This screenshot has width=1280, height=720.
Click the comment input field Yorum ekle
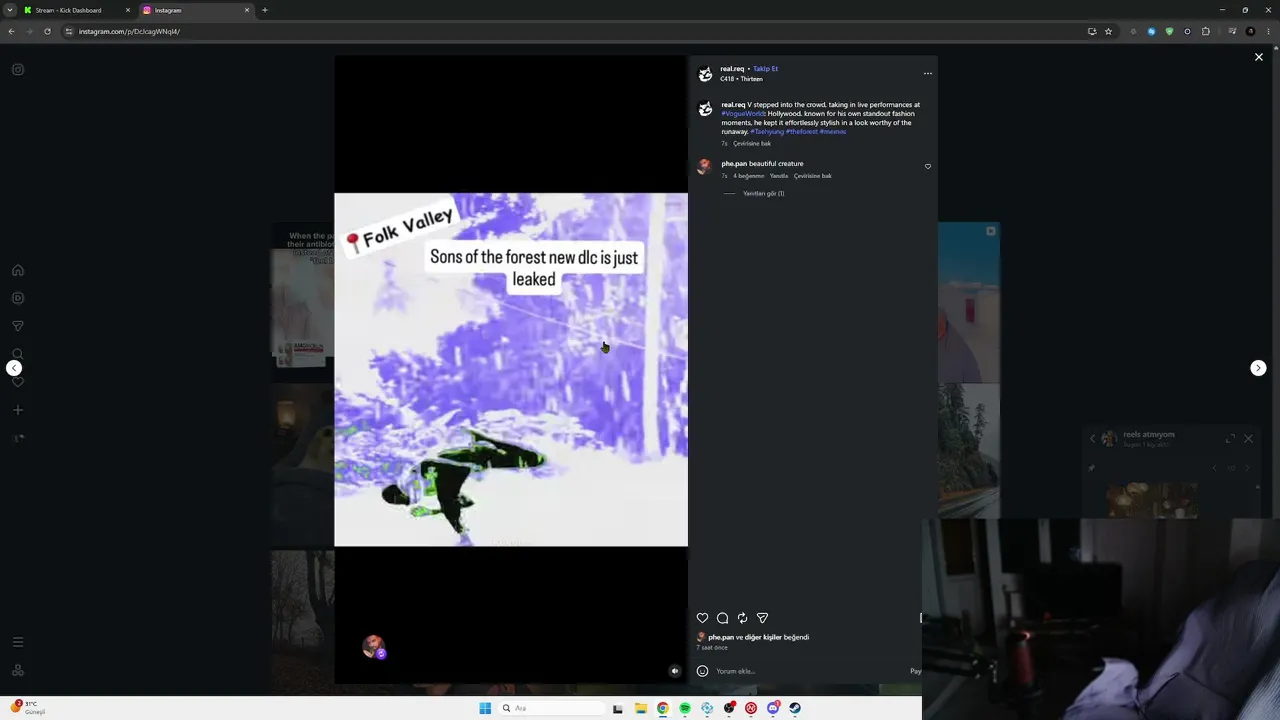pos(810,671)
